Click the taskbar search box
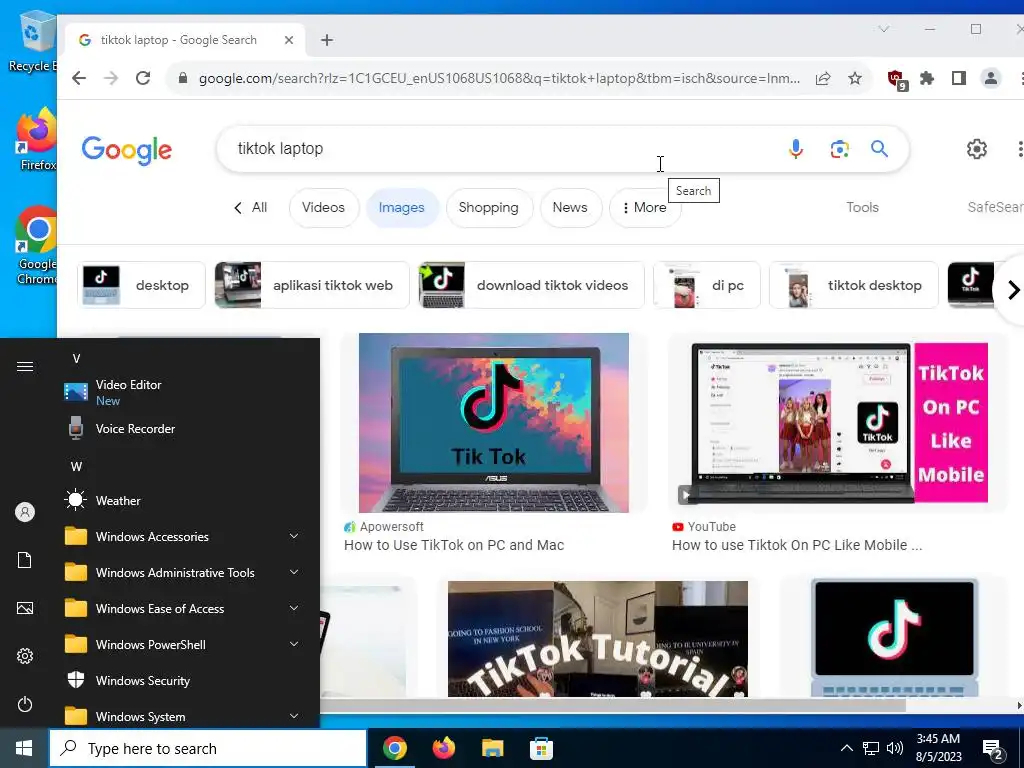The width and height of the screenshot is (1024, 768). 208,748
